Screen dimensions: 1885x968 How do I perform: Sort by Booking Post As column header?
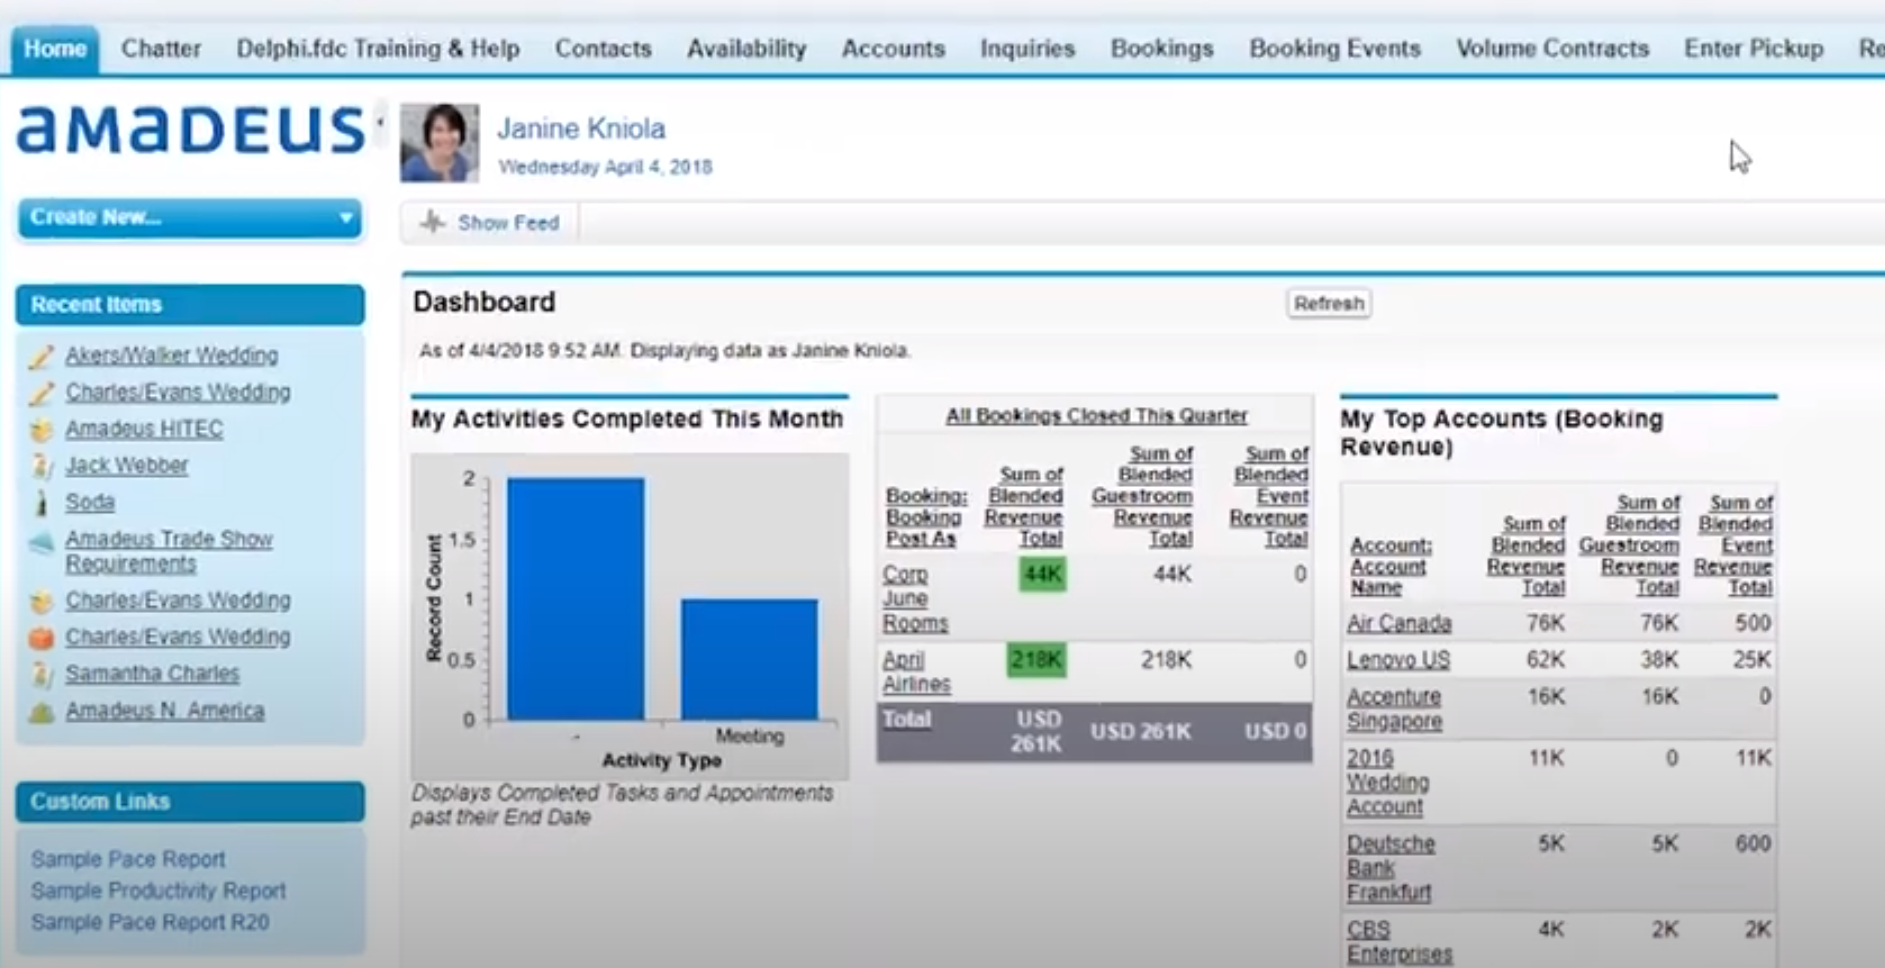(926, 517)
